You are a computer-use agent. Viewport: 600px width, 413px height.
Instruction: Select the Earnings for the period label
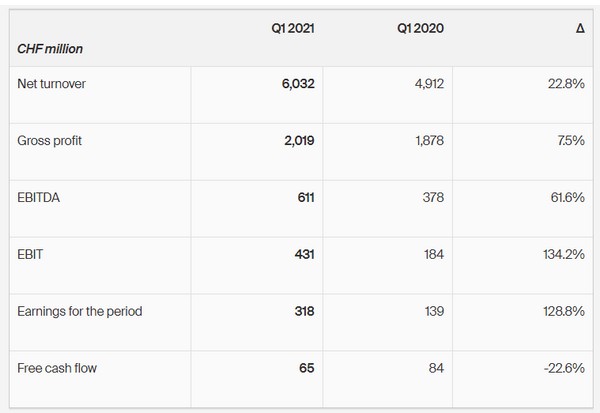tap(80, 311)
